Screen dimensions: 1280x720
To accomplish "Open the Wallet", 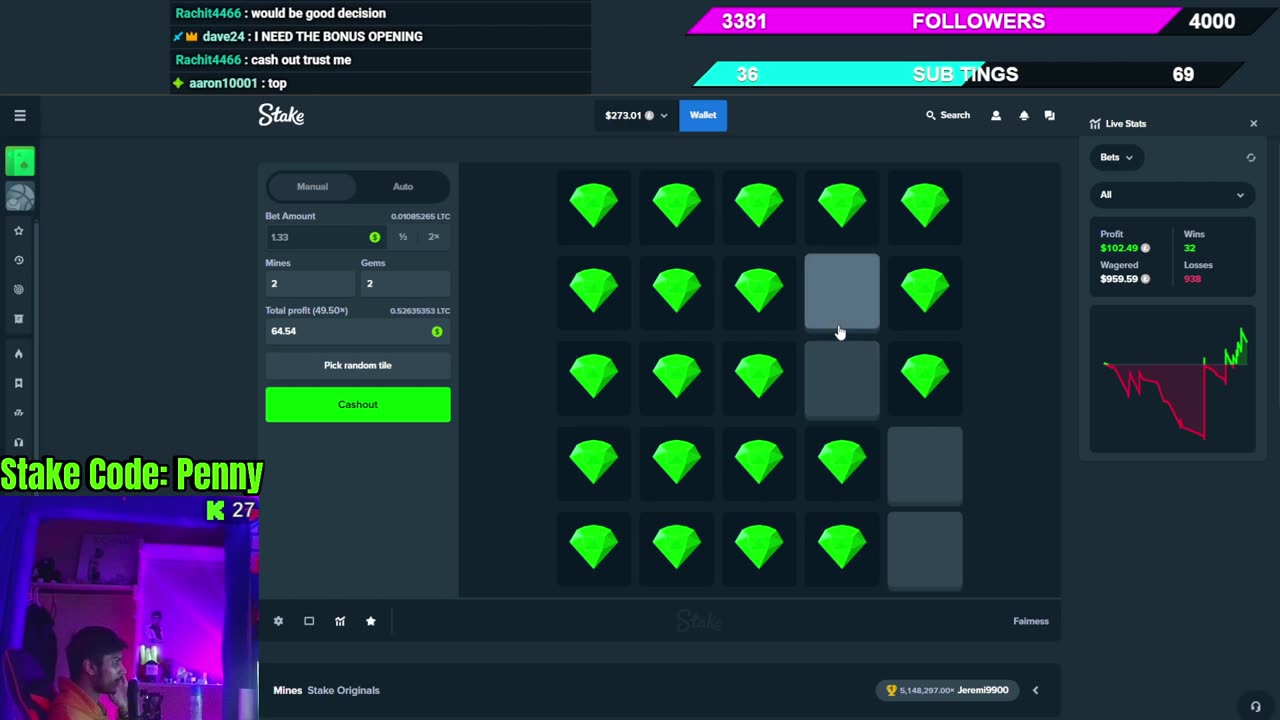I will pos(703,115).
